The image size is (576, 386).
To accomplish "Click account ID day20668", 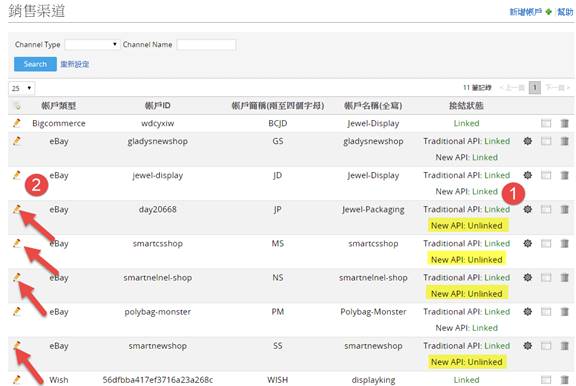I will point(158,209).
